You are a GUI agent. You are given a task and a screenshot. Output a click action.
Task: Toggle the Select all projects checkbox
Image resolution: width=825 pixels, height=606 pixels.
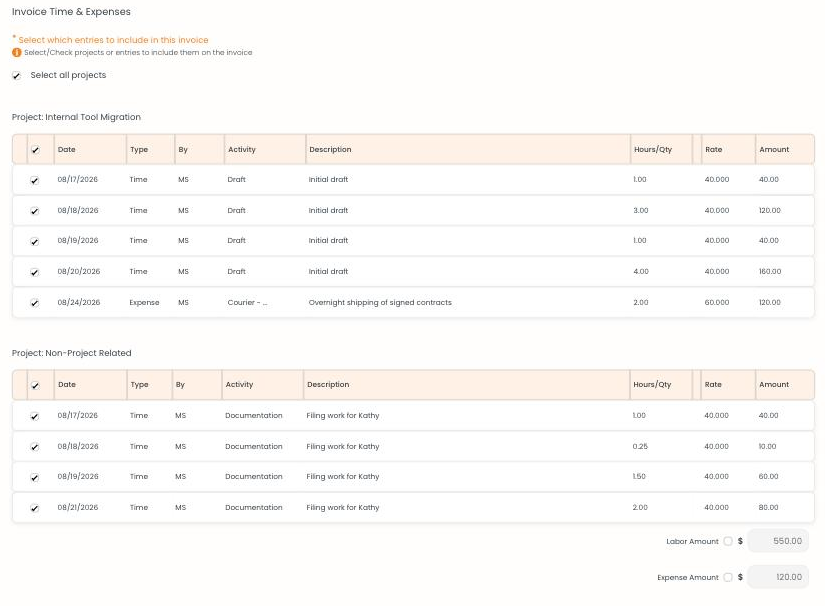point(17,76)
